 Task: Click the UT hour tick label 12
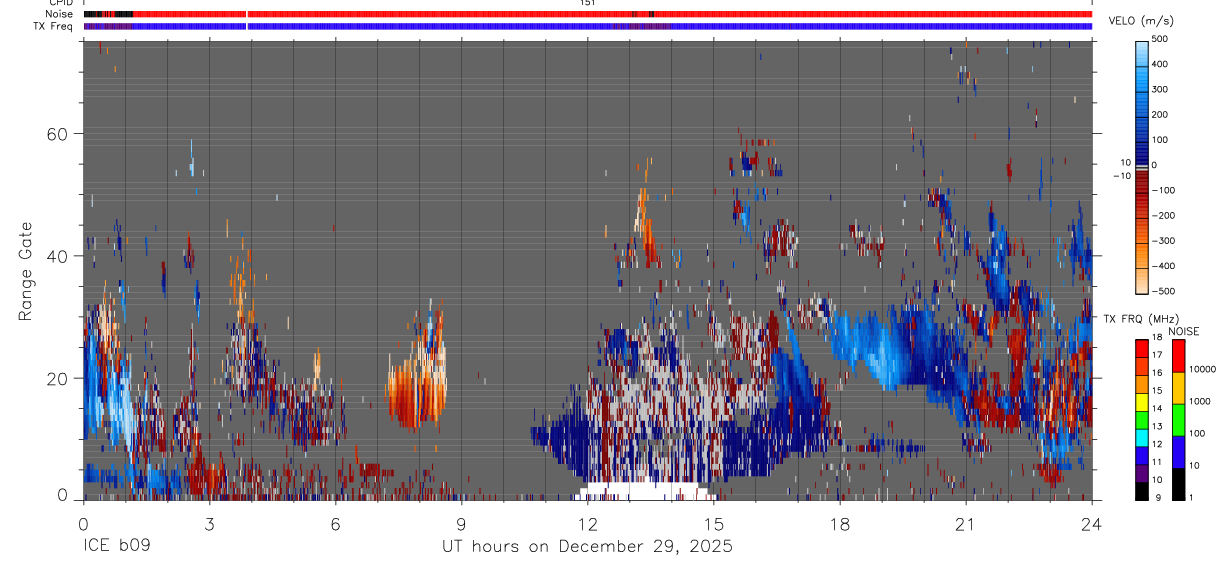point(587,524)
